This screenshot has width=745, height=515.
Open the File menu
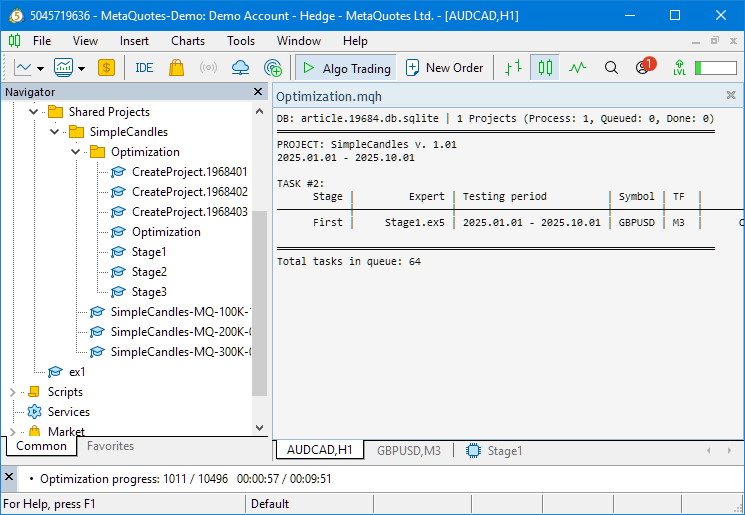pyautogui.click(x=42, y=41)
